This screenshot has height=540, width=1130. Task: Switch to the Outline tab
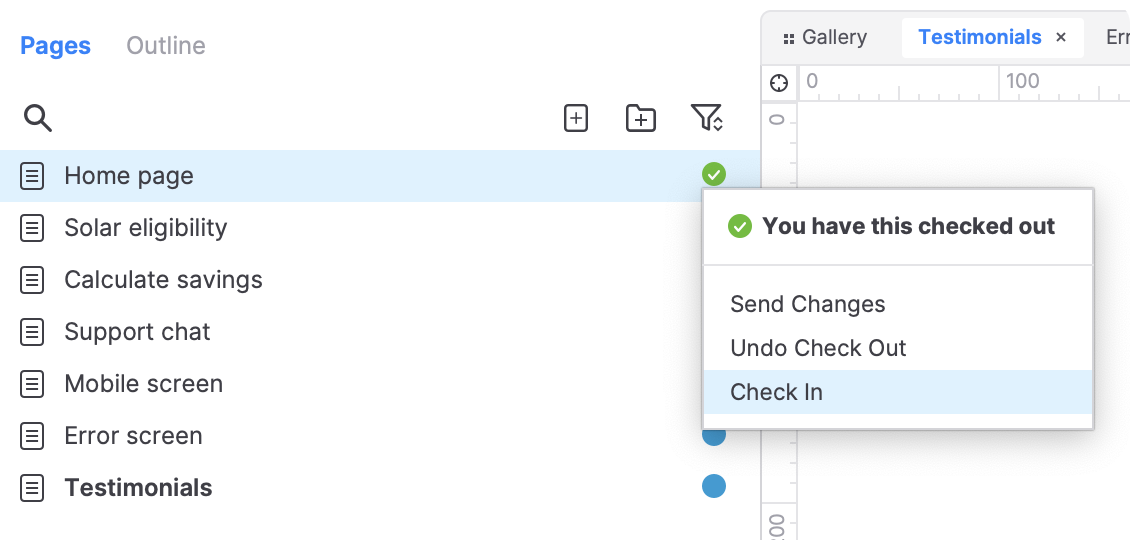coord(166,46)
